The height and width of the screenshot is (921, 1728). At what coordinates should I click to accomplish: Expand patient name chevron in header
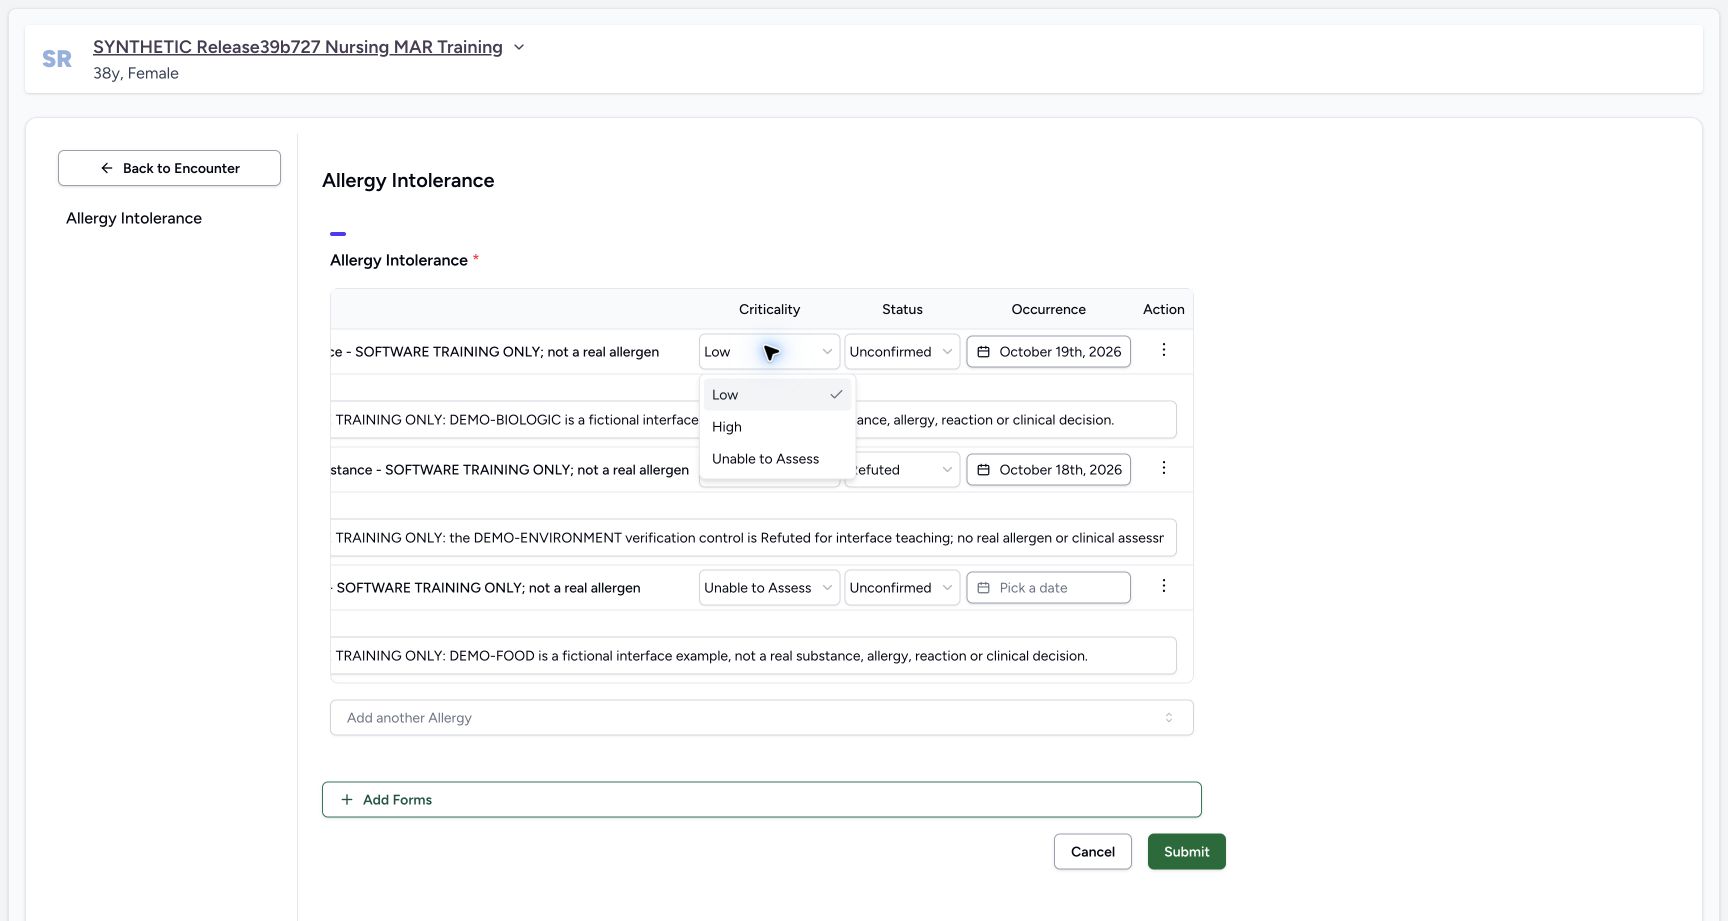point(519,47)
